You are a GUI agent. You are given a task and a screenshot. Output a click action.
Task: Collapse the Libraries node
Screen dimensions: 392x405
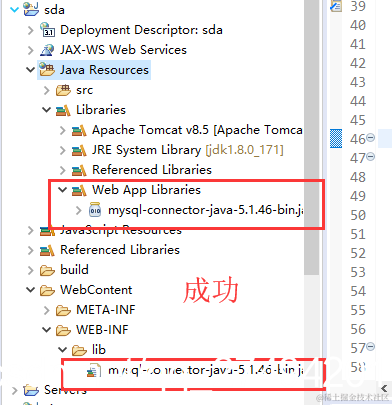(46, 110)
